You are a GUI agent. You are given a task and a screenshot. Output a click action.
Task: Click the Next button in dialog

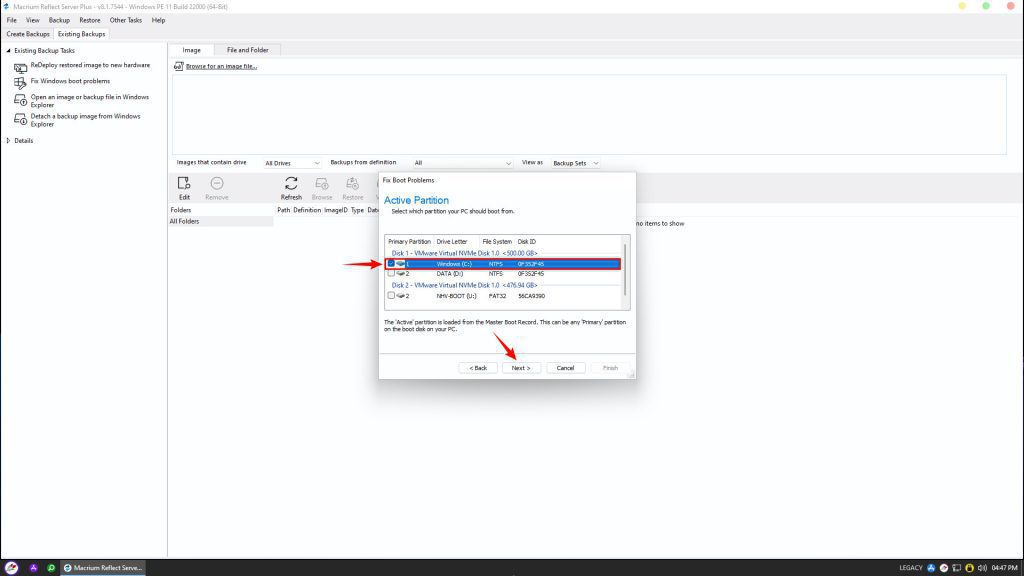pos(521,368)
